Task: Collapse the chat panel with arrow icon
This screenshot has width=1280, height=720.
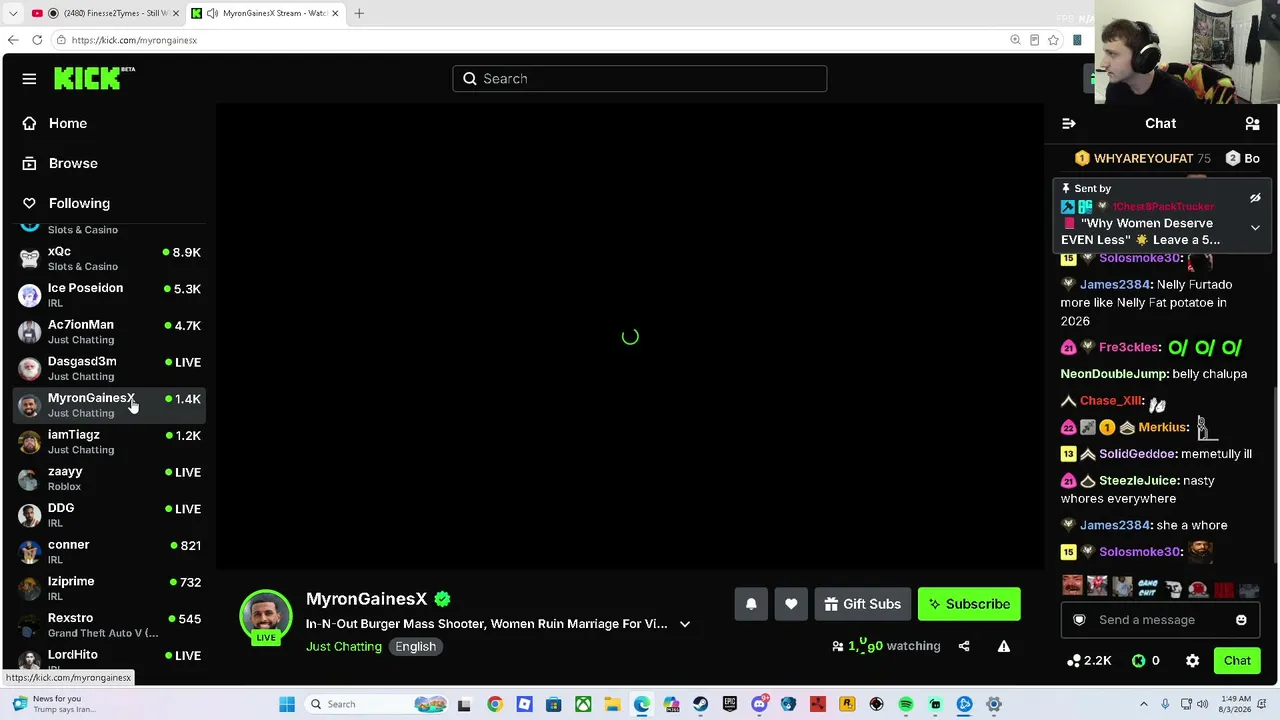Action: pyautogui.click(x=1069, y=123)
